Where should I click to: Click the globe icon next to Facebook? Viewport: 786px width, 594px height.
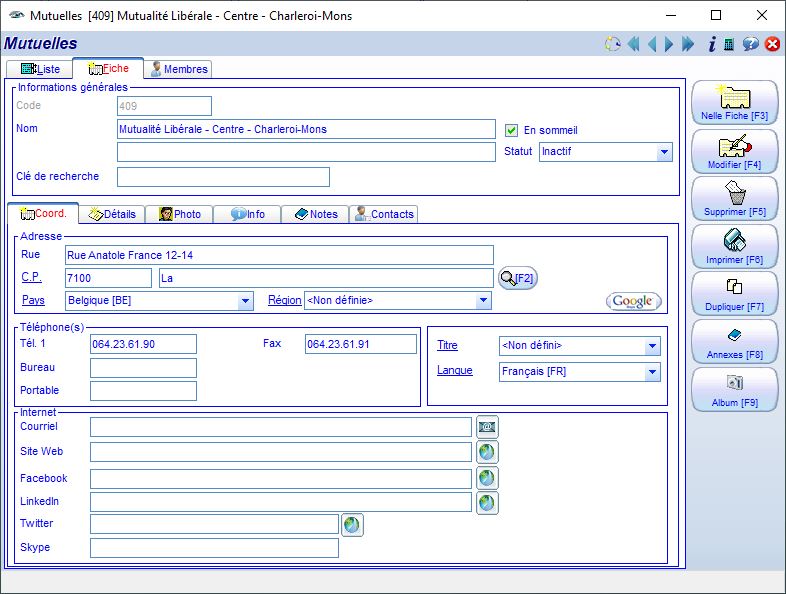(x=487, y=478)
